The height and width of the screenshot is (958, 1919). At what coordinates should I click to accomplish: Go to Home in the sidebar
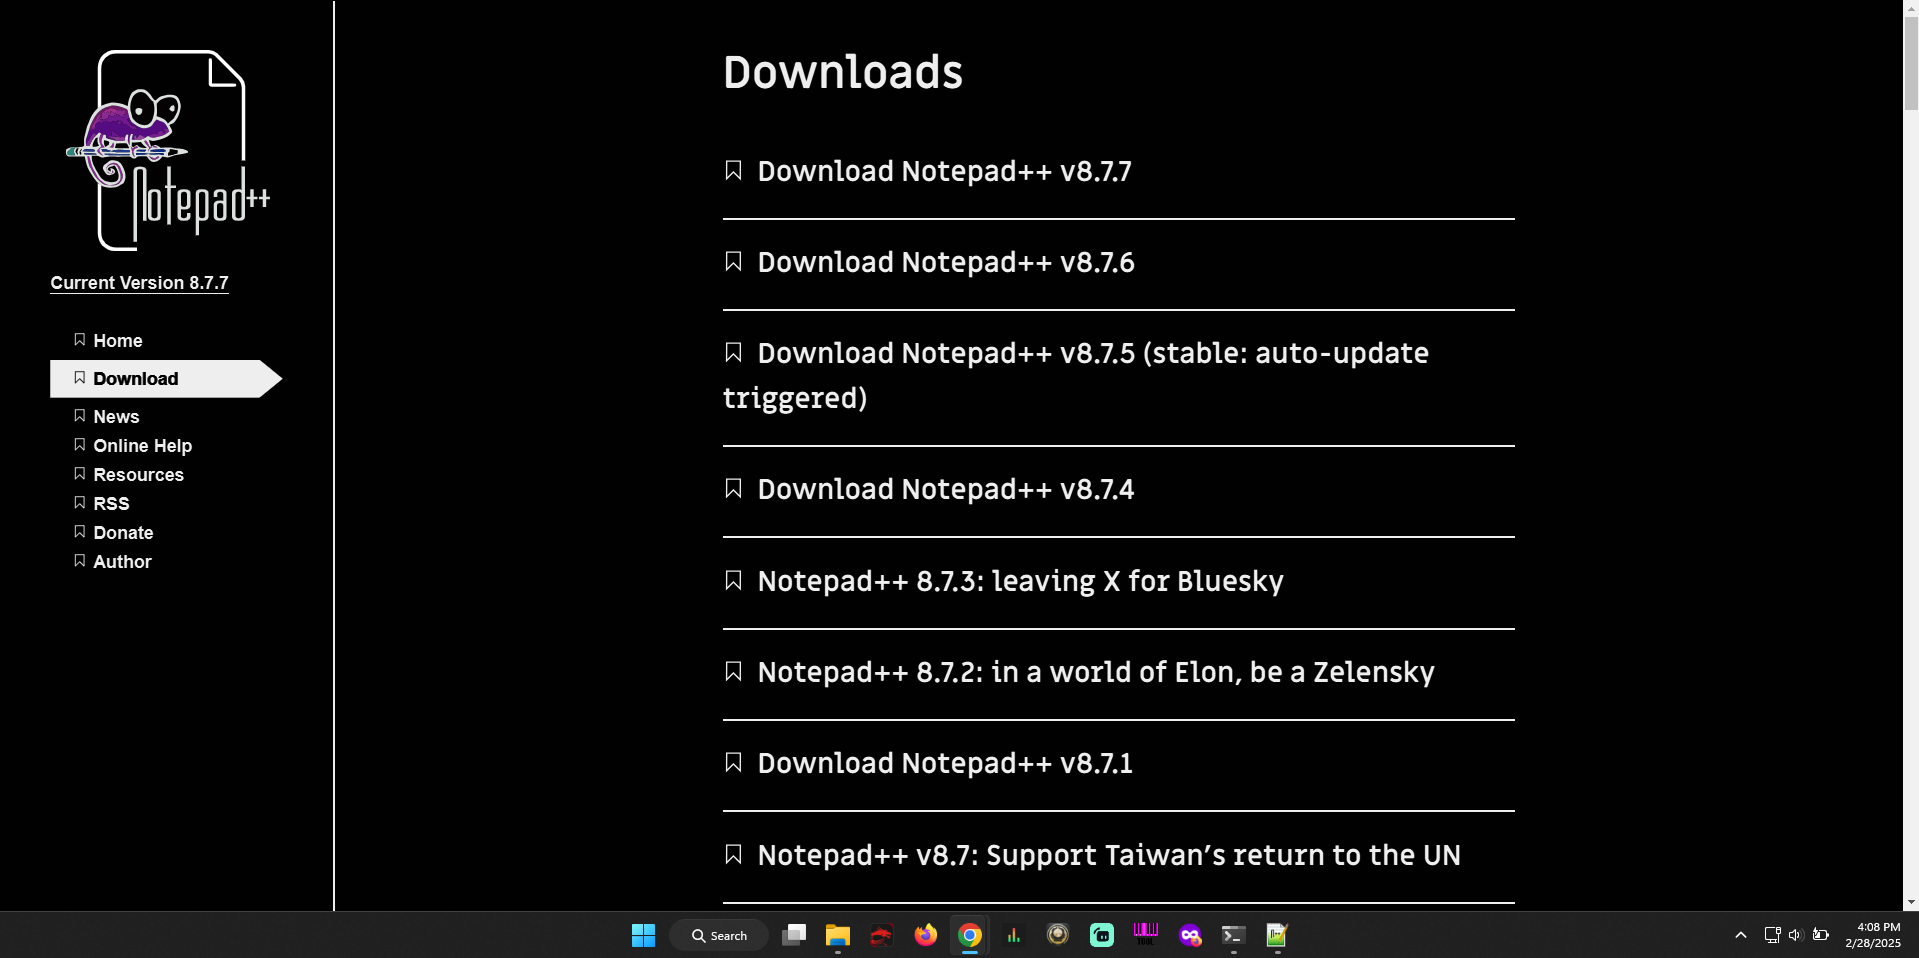point(118,341)
